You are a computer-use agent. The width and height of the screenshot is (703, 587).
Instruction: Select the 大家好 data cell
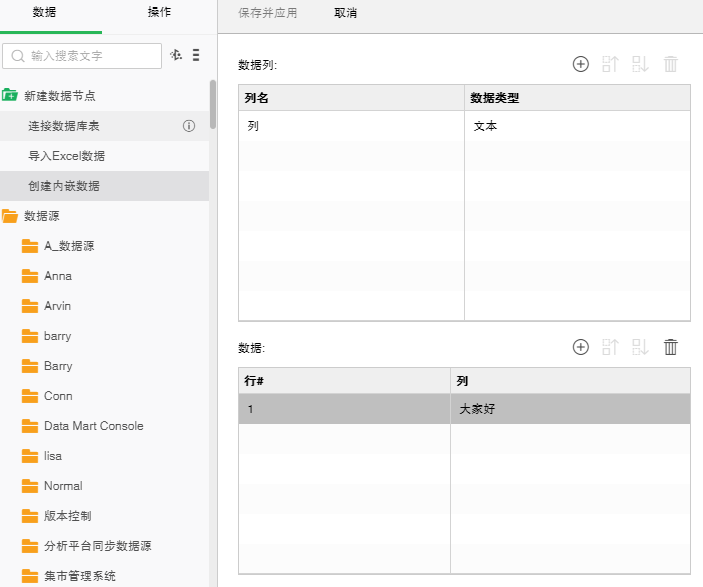tap(569, 409)
